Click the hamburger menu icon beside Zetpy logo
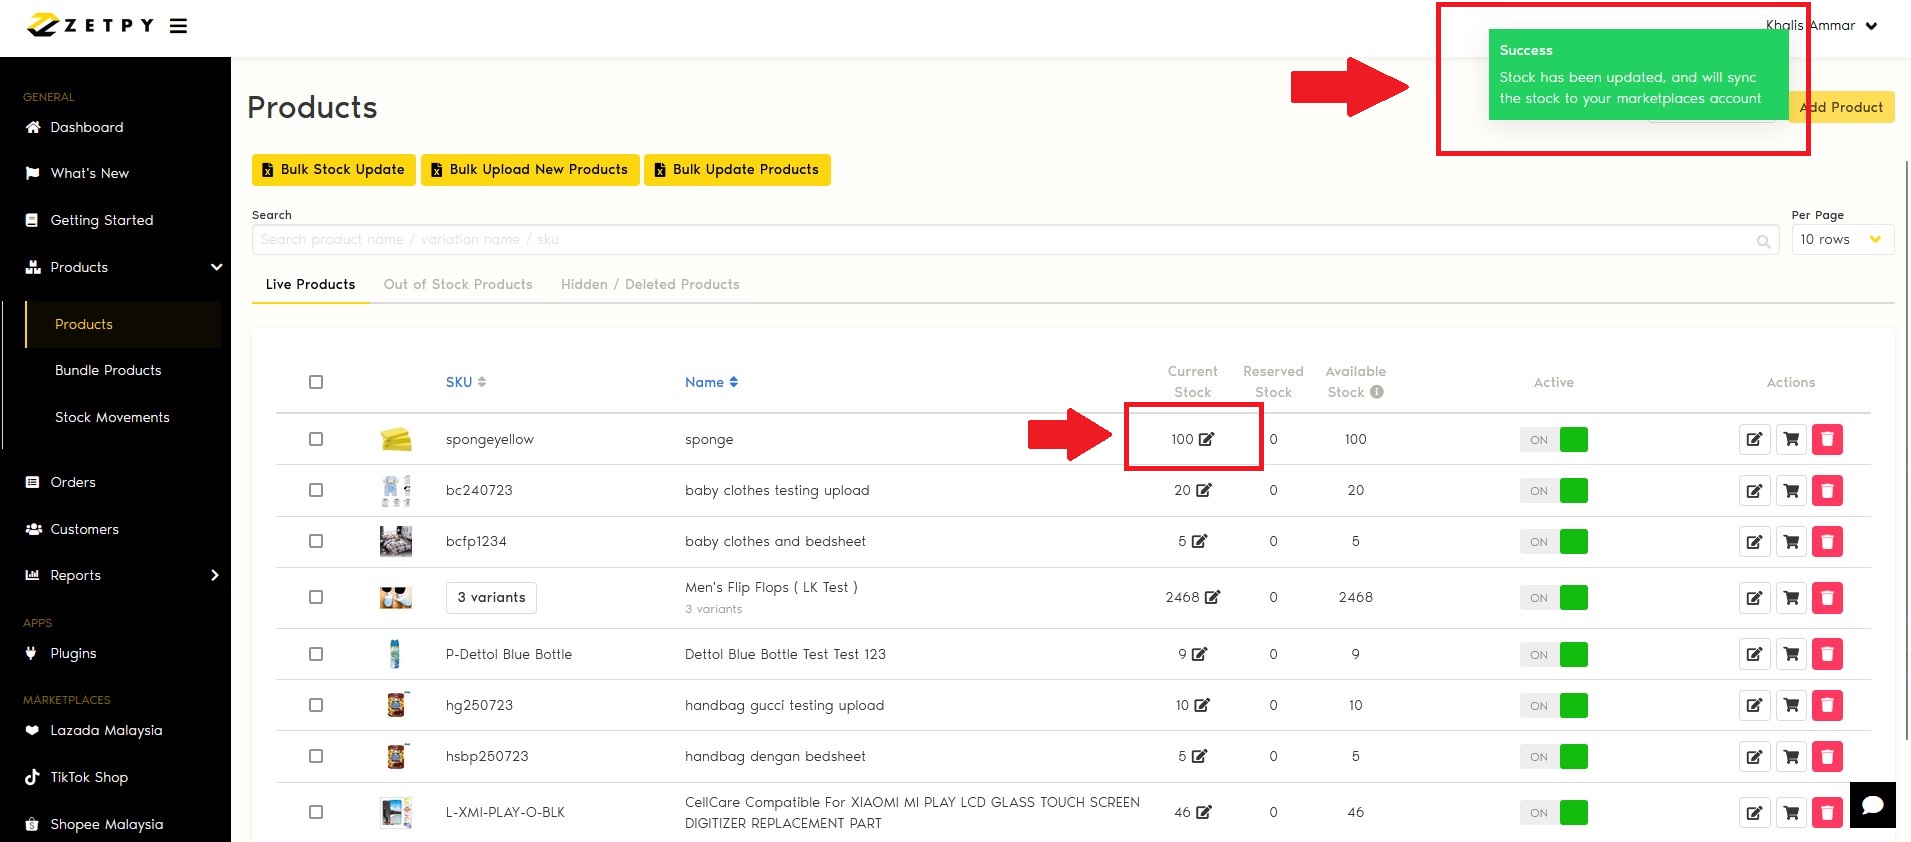This screenshot has width=1911, height=842. point(178,26)
